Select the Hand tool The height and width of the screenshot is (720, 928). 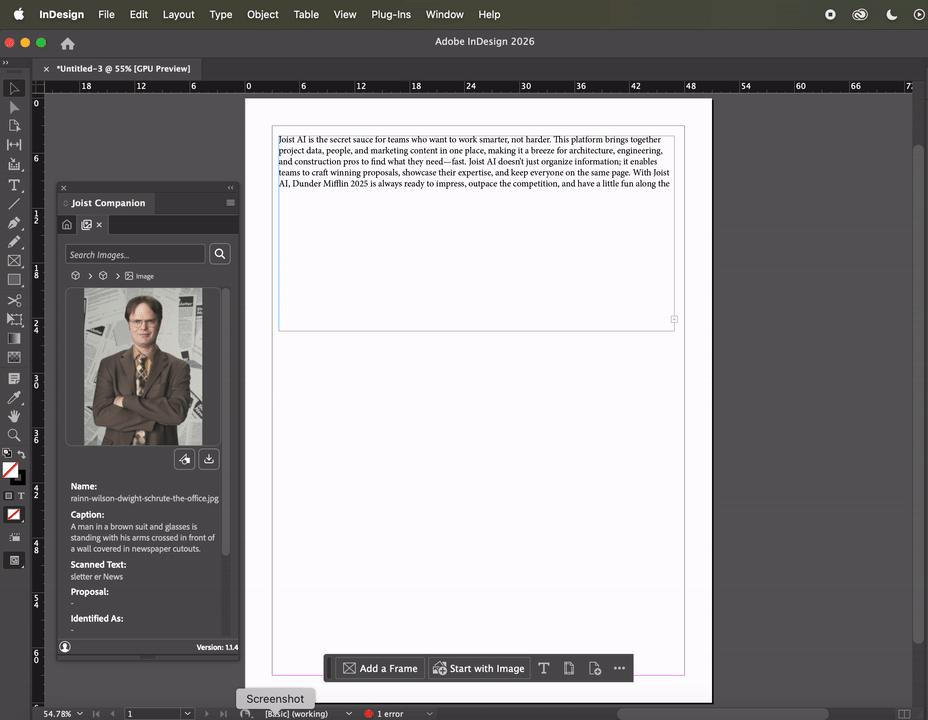(x=14, y=416)
